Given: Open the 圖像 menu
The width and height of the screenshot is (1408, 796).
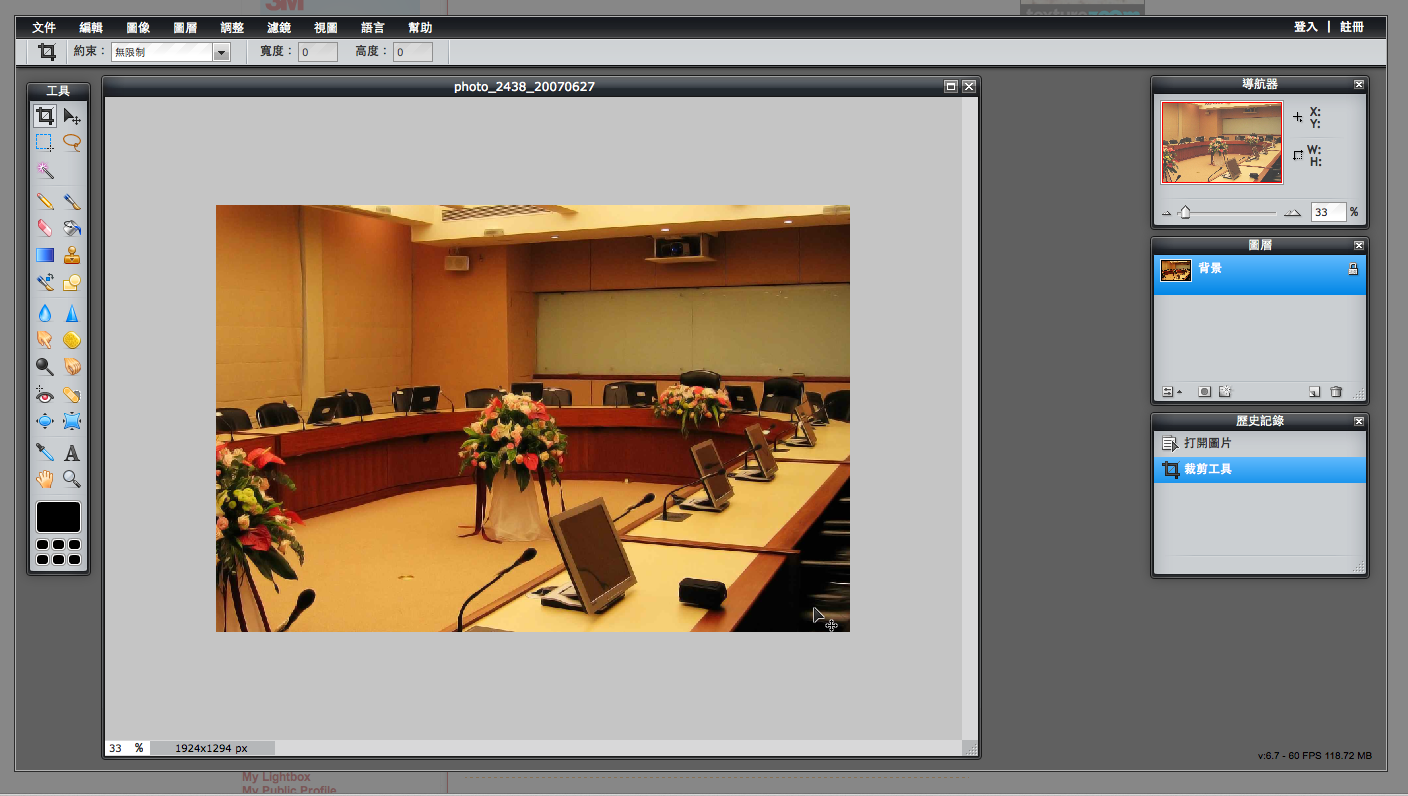Looking at the screenshot, I should [138, 28].
